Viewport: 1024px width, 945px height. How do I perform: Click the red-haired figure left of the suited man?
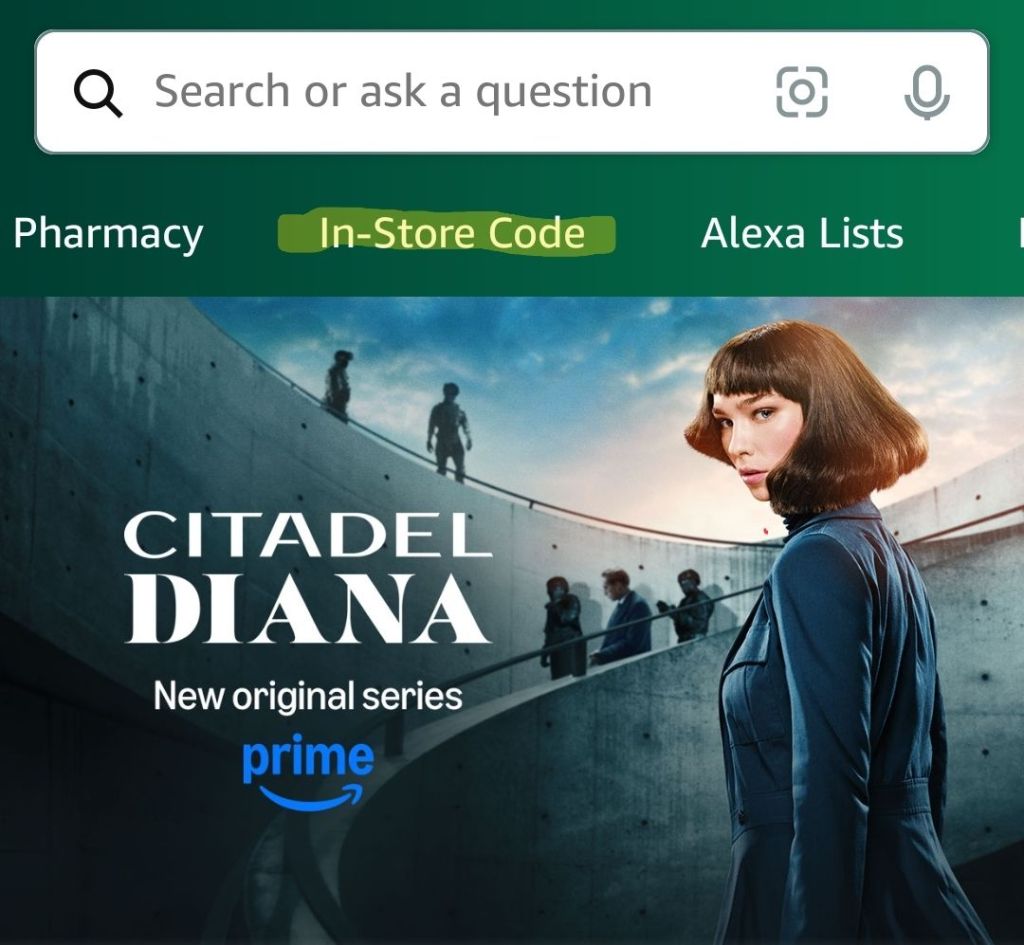[563, 628]
